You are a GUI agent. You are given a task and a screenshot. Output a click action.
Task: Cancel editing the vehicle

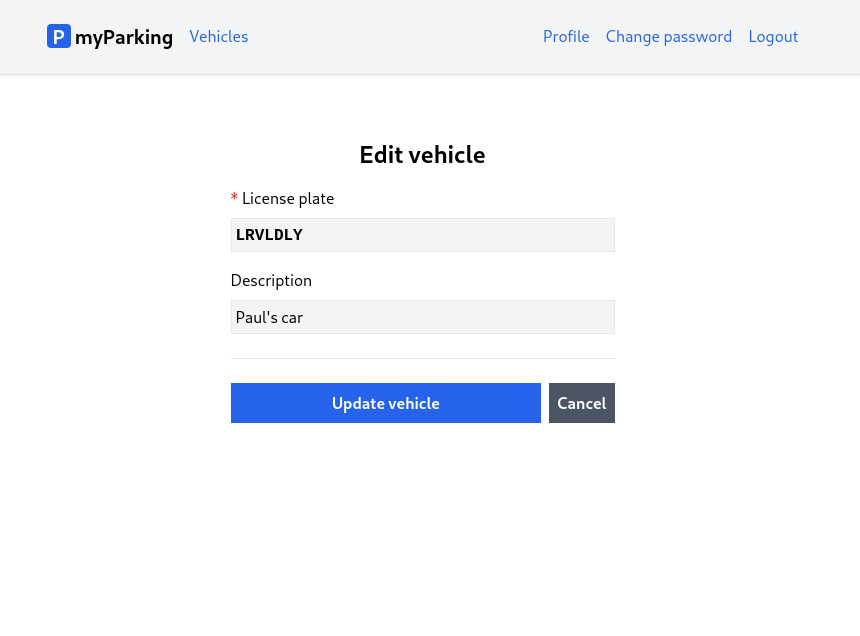click(582, 403)
